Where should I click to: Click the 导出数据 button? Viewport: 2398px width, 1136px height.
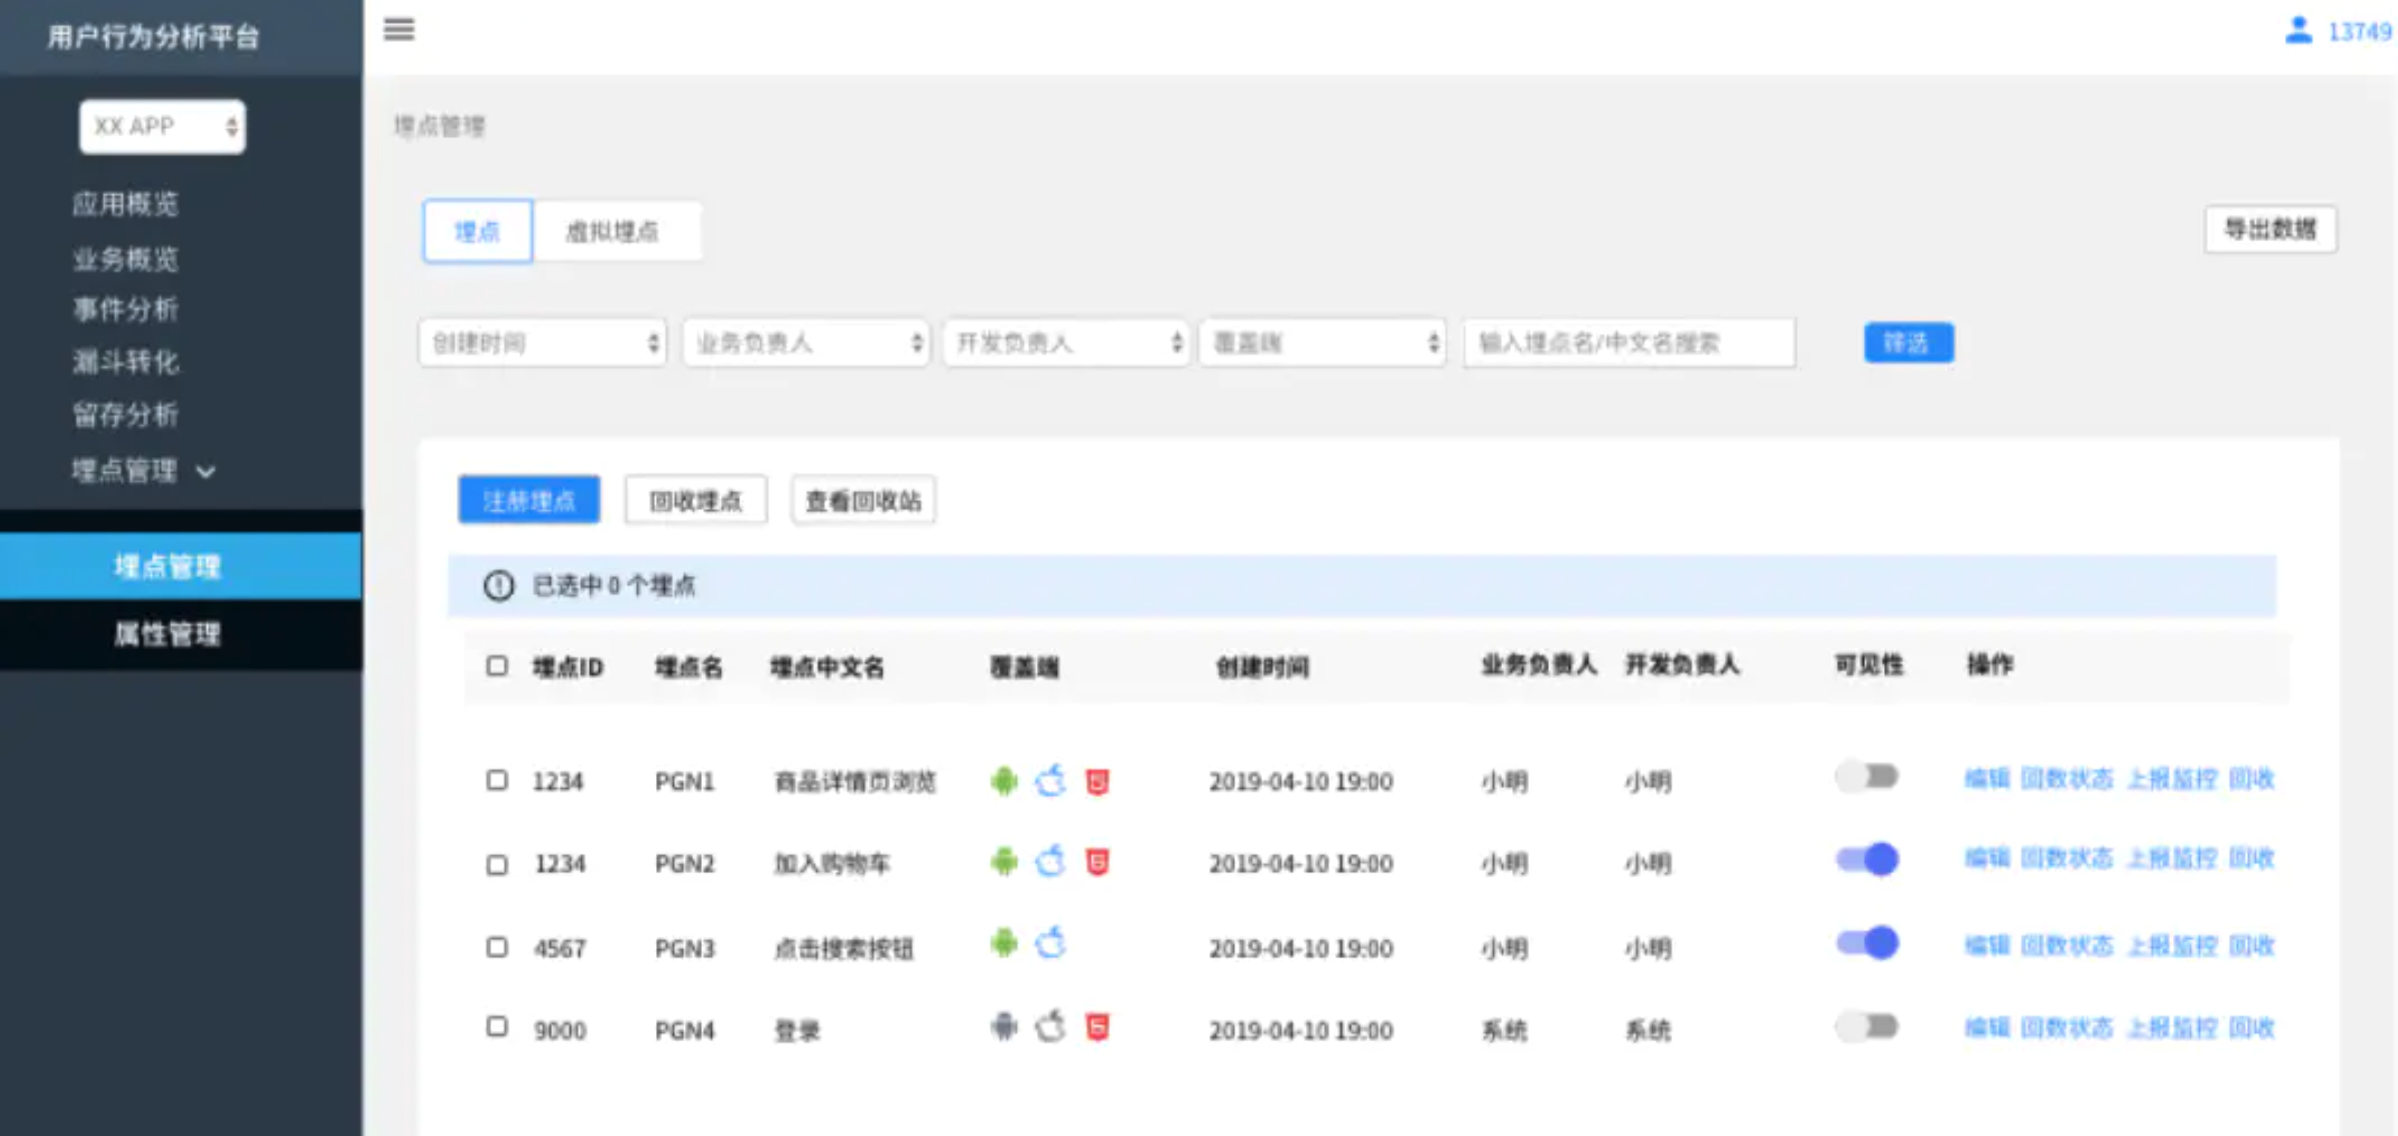click(2269, 229)
